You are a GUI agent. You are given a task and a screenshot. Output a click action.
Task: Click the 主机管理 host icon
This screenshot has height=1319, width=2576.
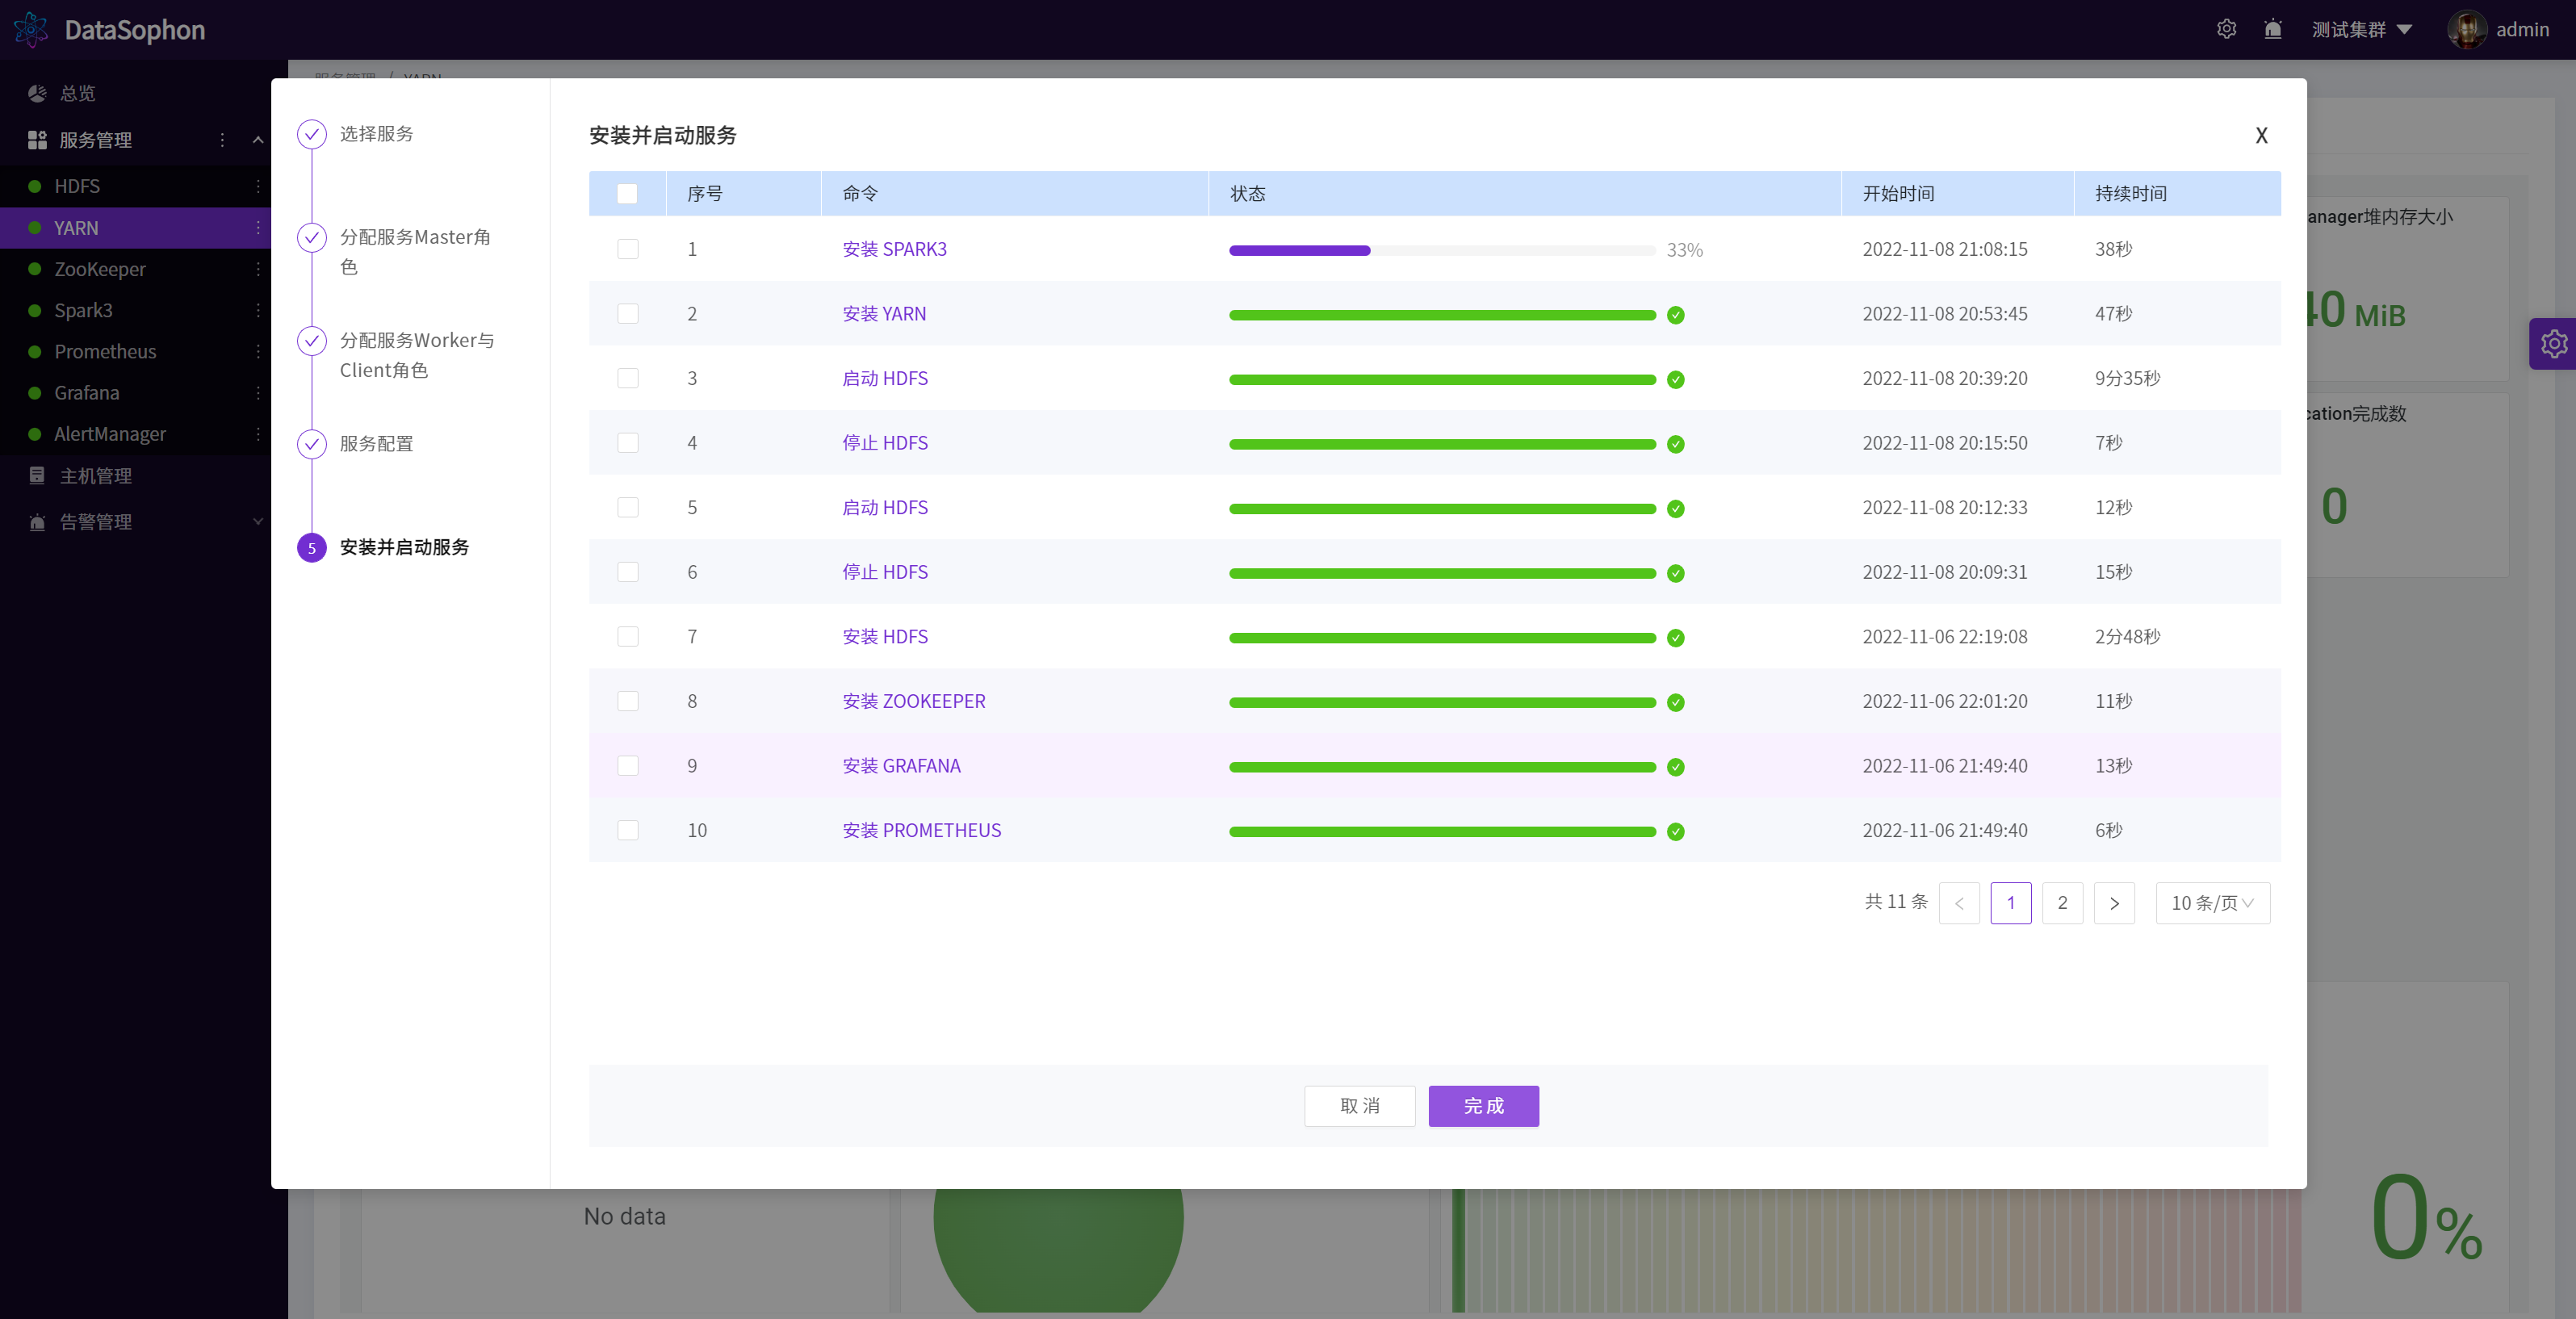37,475
